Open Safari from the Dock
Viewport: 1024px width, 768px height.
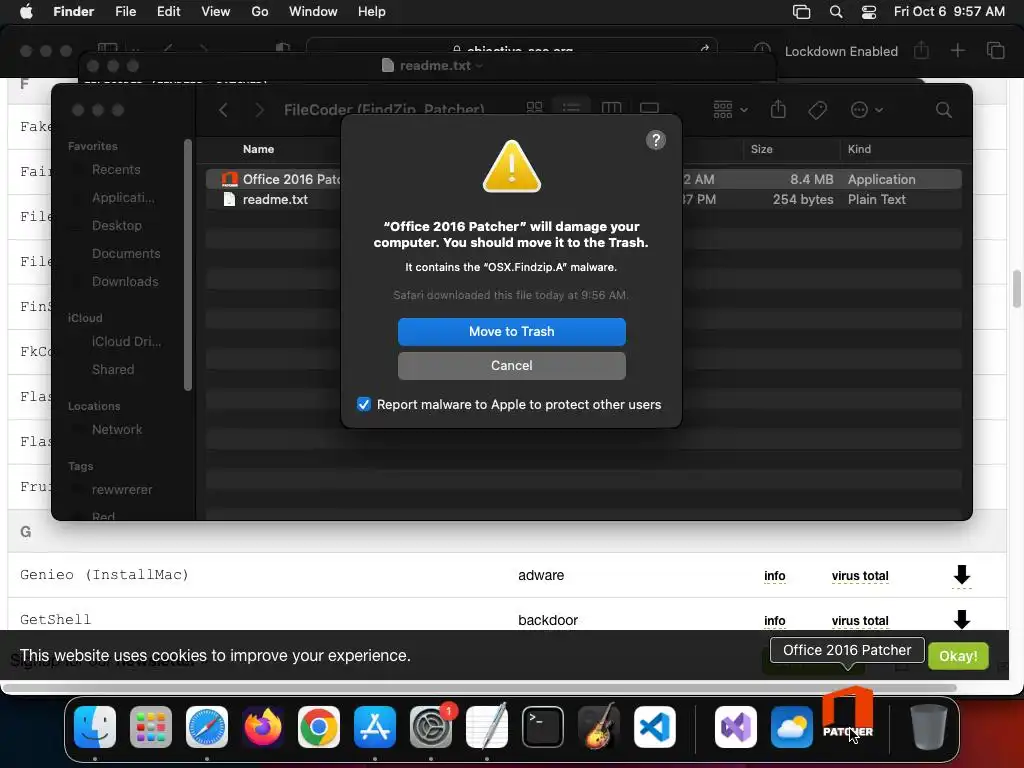pyautogui.click(x=207, y=727)
